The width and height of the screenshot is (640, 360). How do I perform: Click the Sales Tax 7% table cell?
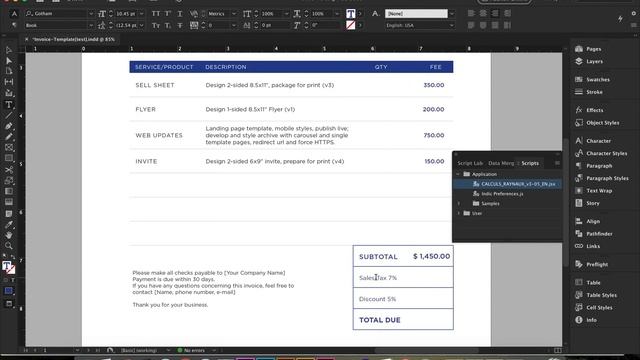(403, 278)
